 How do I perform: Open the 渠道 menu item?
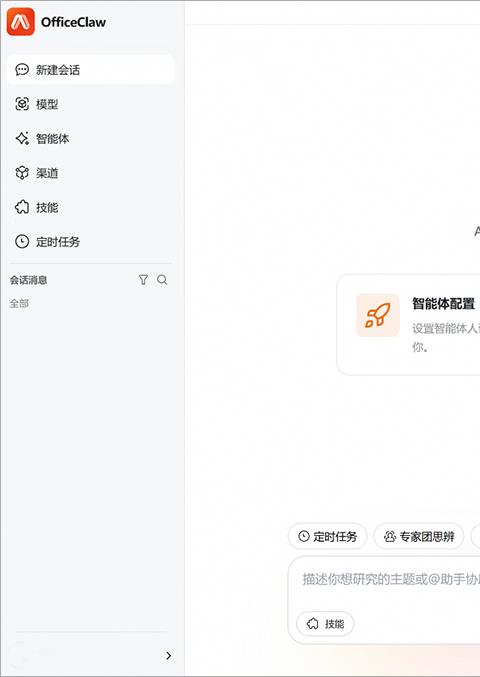coord(90,173)
